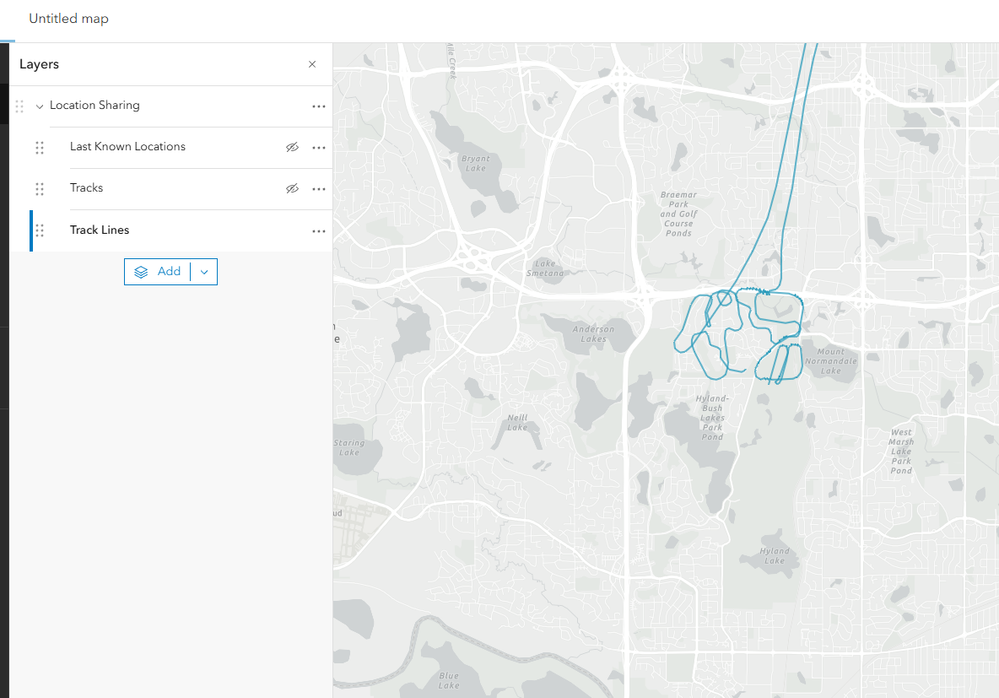Open the Tracks layer options menu
This screenshot has height=698, width=999.
[318, 189]
